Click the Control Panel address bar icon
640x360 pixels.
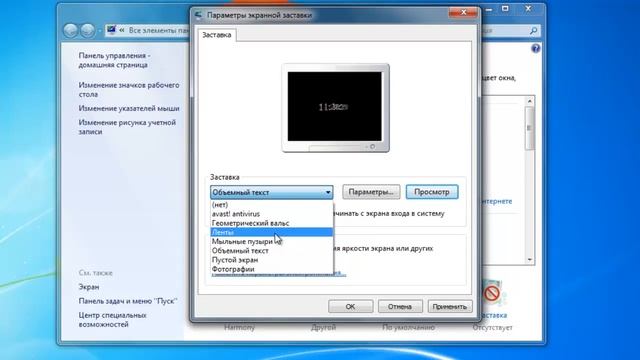[x=111, y=30]
